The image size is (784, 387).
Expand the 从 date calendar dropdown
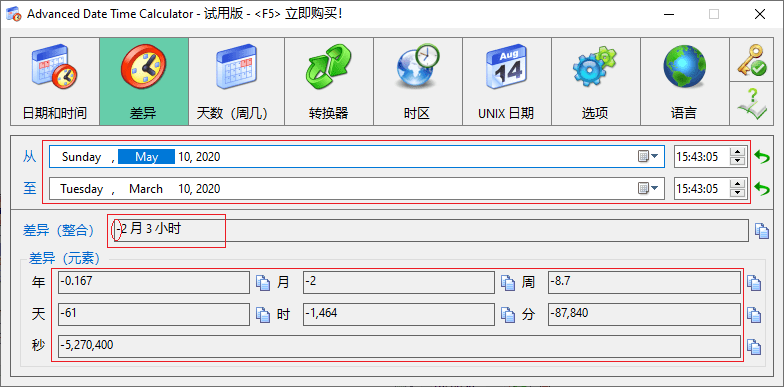click(x=648, y=157)
